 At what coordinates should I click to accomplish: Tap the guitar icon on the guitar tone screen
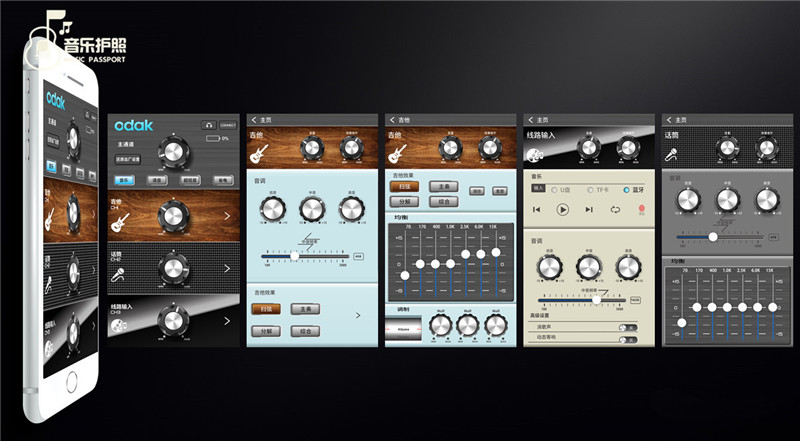(259, 153)
